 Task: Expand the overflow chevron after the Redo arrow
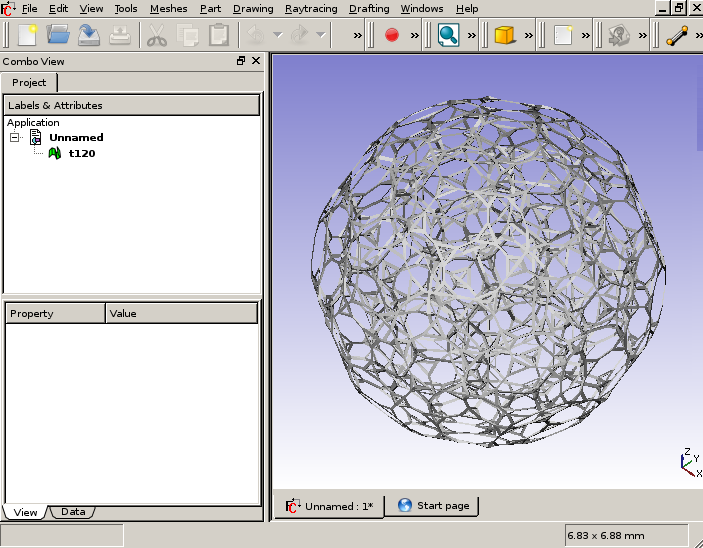coord(358,35)
